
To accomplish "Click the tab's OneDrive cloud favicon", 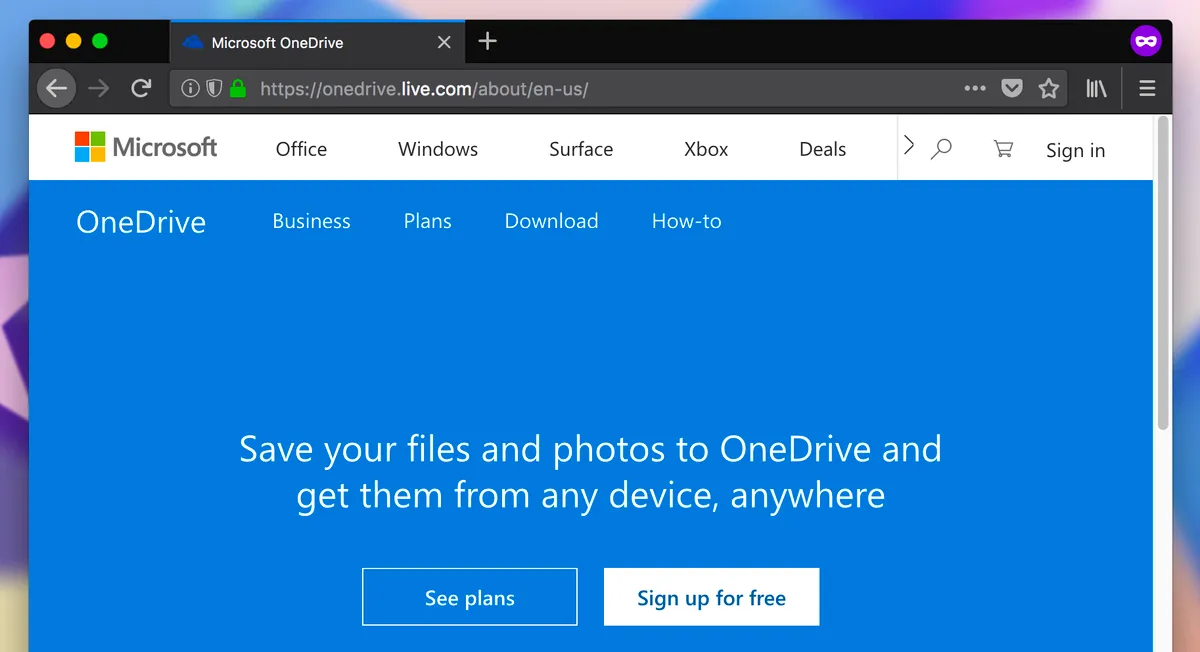I will (x=193, y=42).
